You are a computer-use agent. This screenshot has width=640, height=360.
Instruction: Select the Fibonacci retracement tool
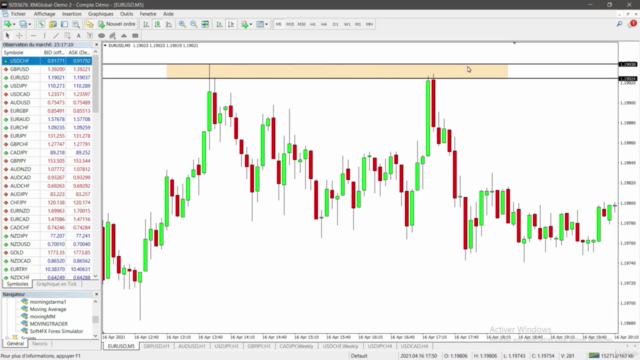(67, 36)
